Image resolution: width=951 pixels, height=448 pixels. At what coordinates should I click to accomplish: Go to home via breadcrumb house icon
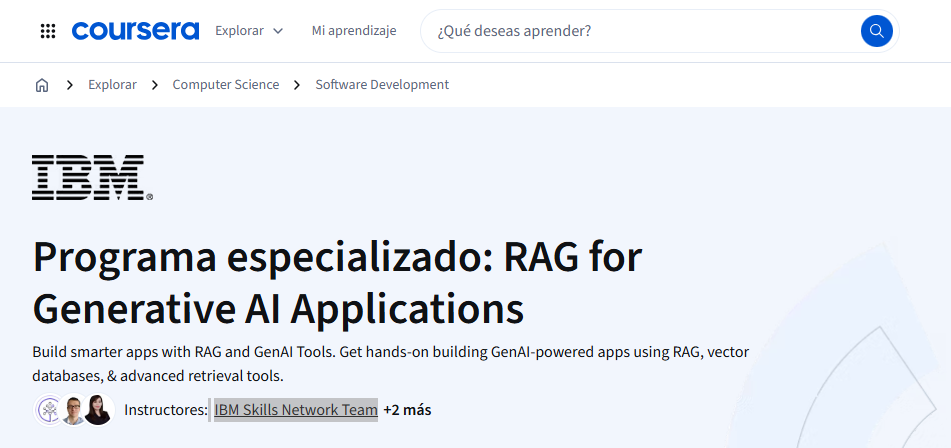point(42,85)
